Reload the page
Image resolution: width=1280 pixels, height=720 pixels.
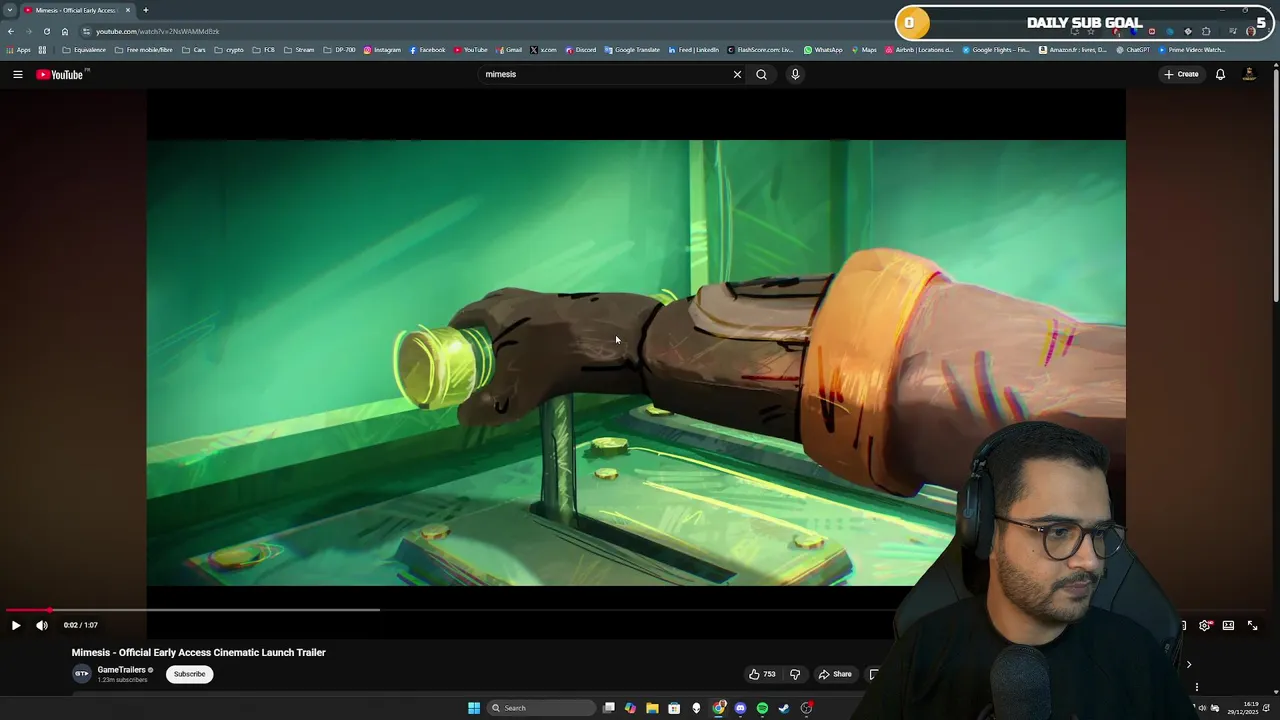tap(47, 31)
